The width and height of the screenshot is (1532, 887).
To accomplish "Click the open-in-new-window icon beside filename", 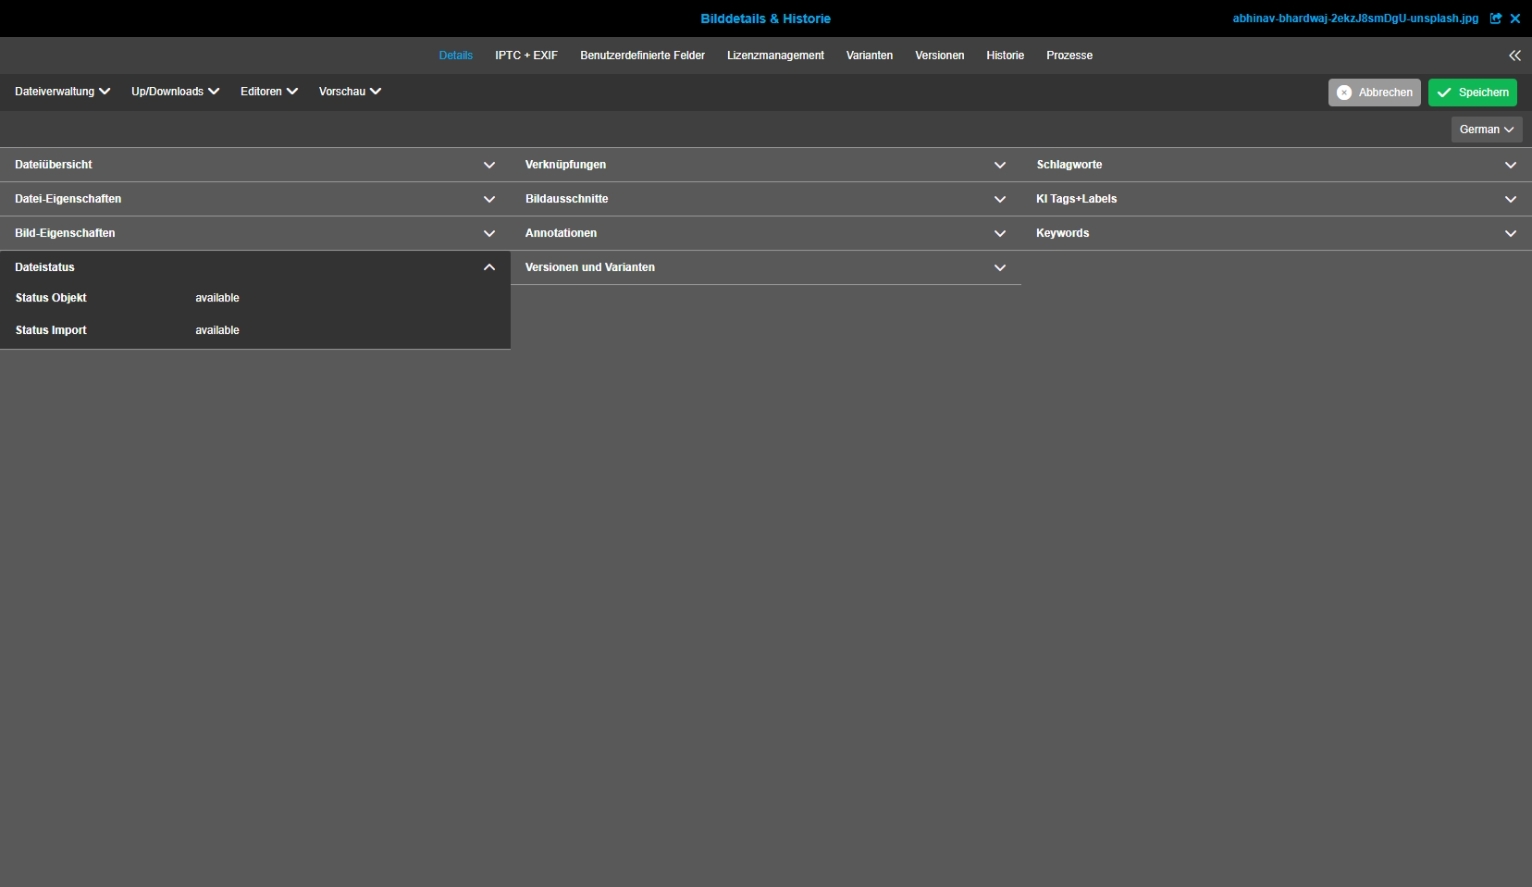I will [1495, 18].
